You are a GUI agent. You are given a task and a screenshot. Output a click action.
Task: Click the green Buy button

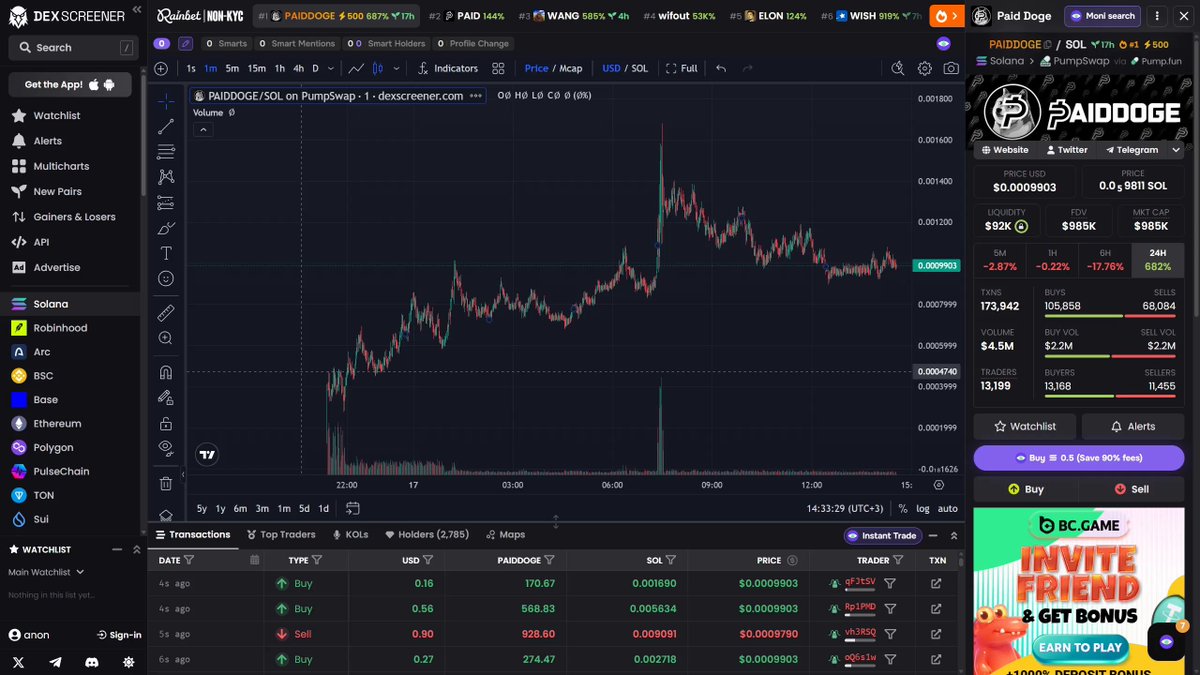(1026, 489)
